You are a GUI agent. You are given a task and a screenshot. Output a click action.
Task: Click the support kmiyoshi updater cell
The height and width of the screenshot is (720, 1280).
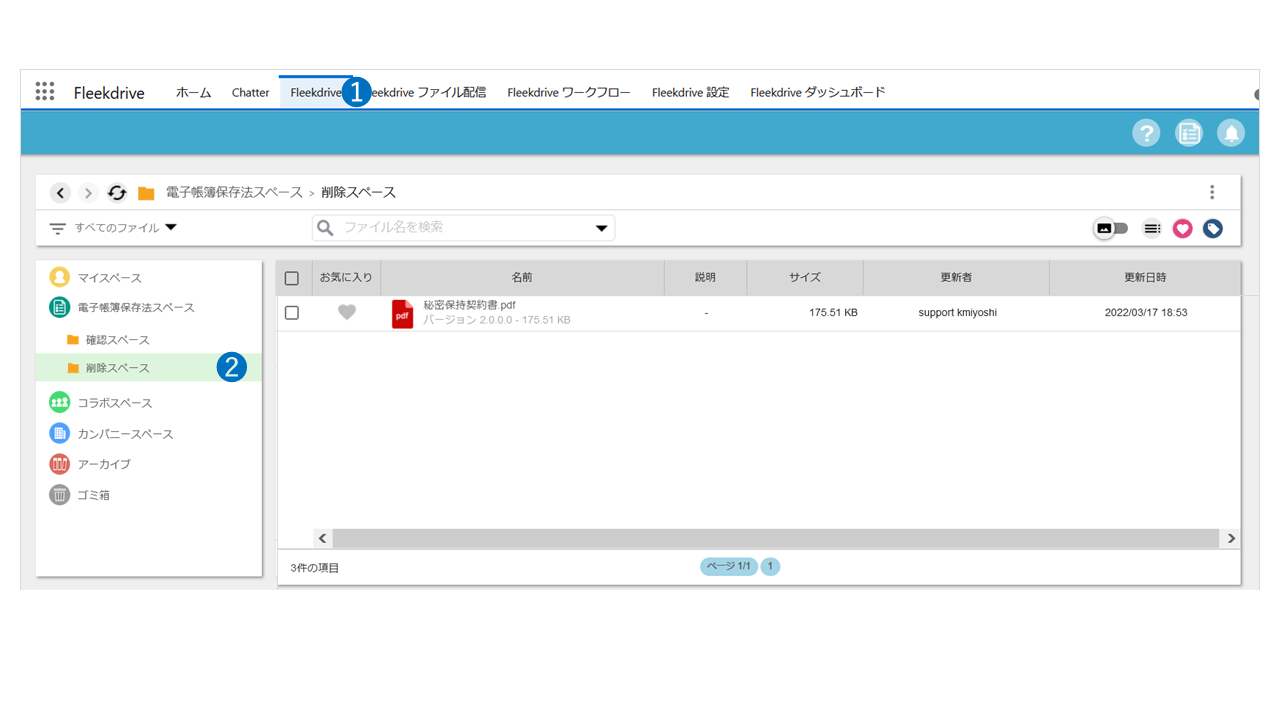(x=957, y=313)
